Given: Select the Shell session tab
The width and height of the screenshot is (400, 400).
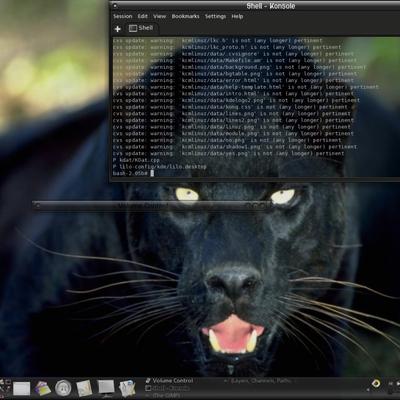Looking at the screenshot, I should (x=141, y=28).
